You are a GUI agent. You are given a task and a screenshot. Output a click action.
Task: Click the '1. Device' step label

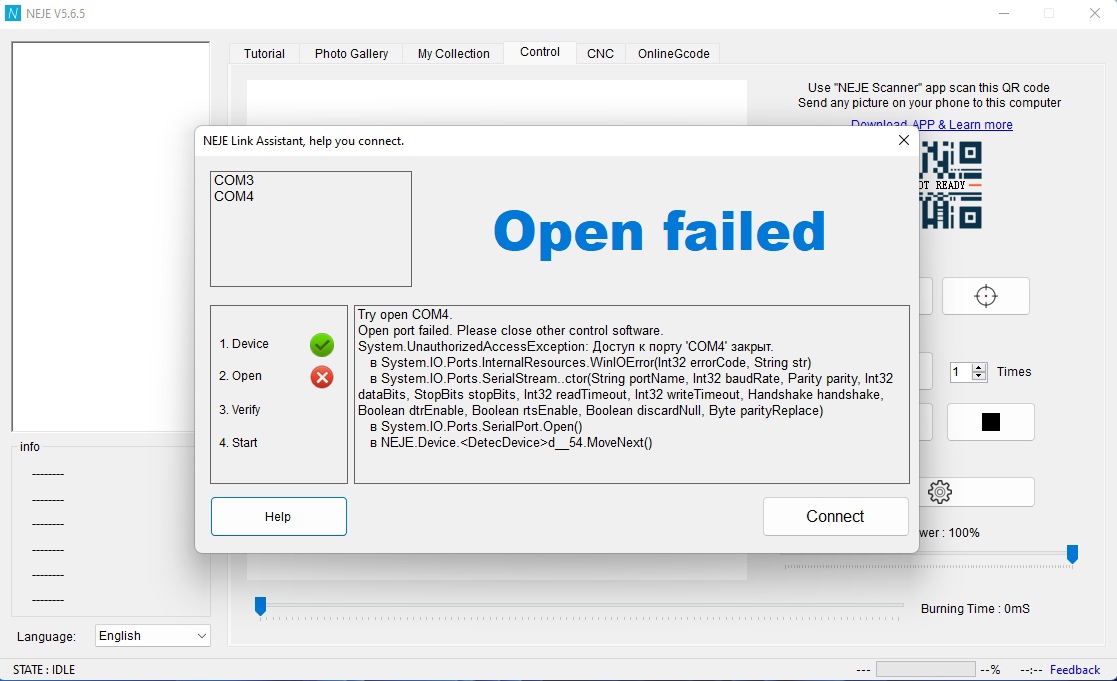click(x=244, y=343)
